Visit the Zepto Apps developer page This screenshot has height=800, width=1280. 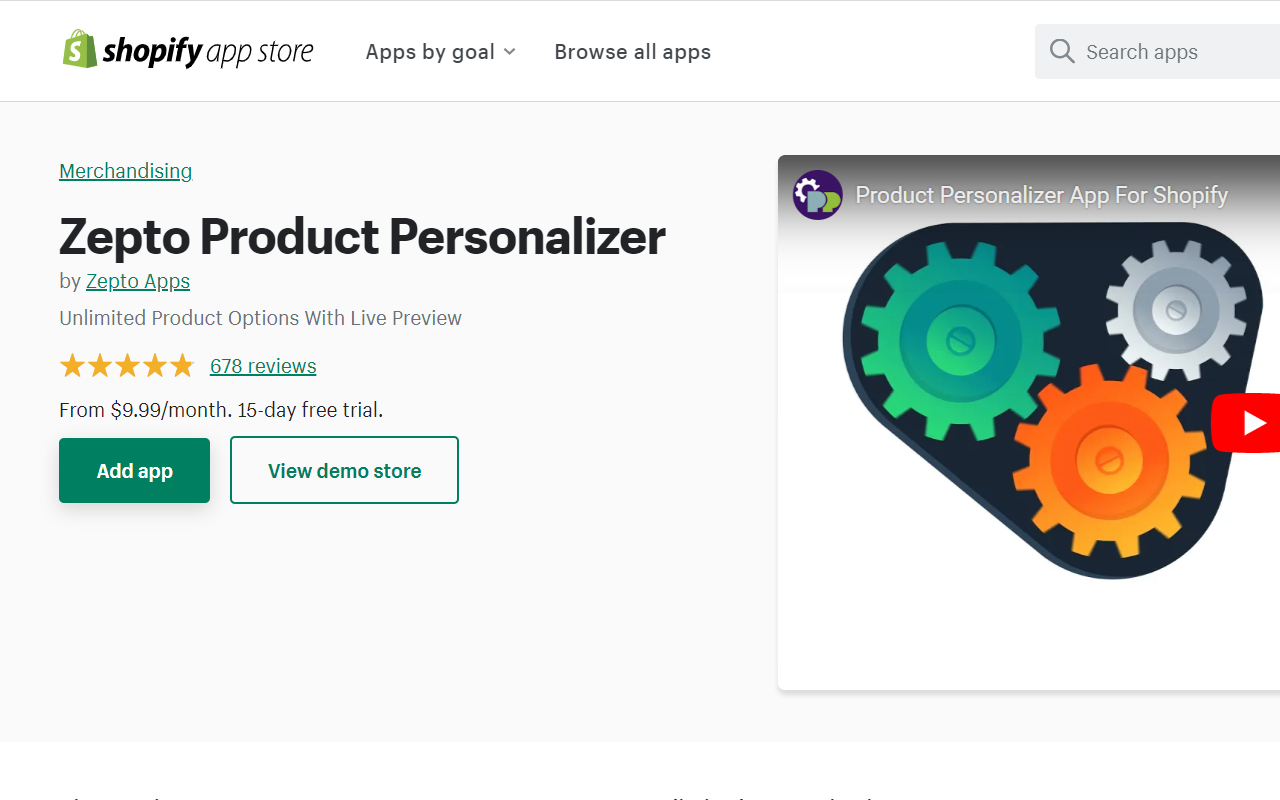tap(137, 281)
